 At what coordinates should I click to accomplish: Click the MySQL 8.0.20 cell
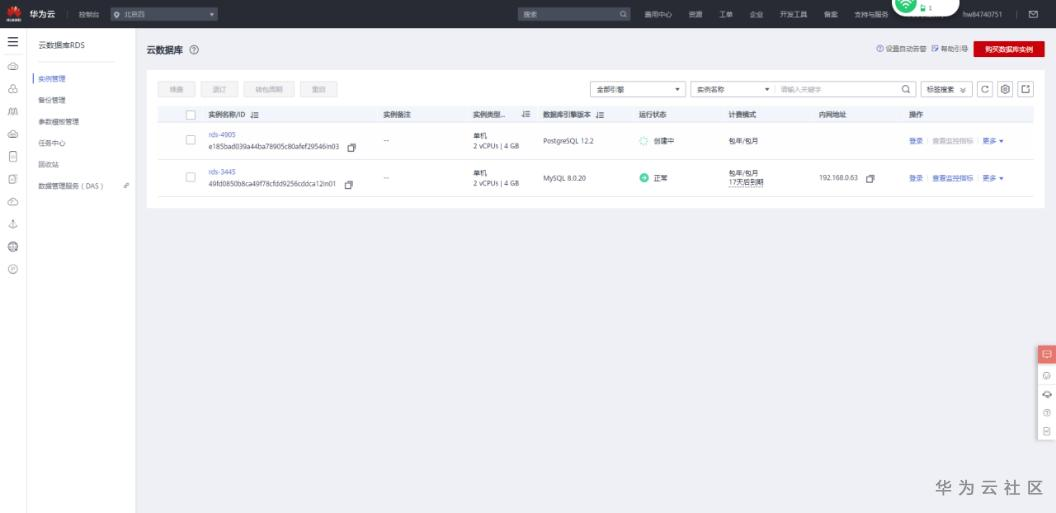pyautogui.click(x=564, y=178)
